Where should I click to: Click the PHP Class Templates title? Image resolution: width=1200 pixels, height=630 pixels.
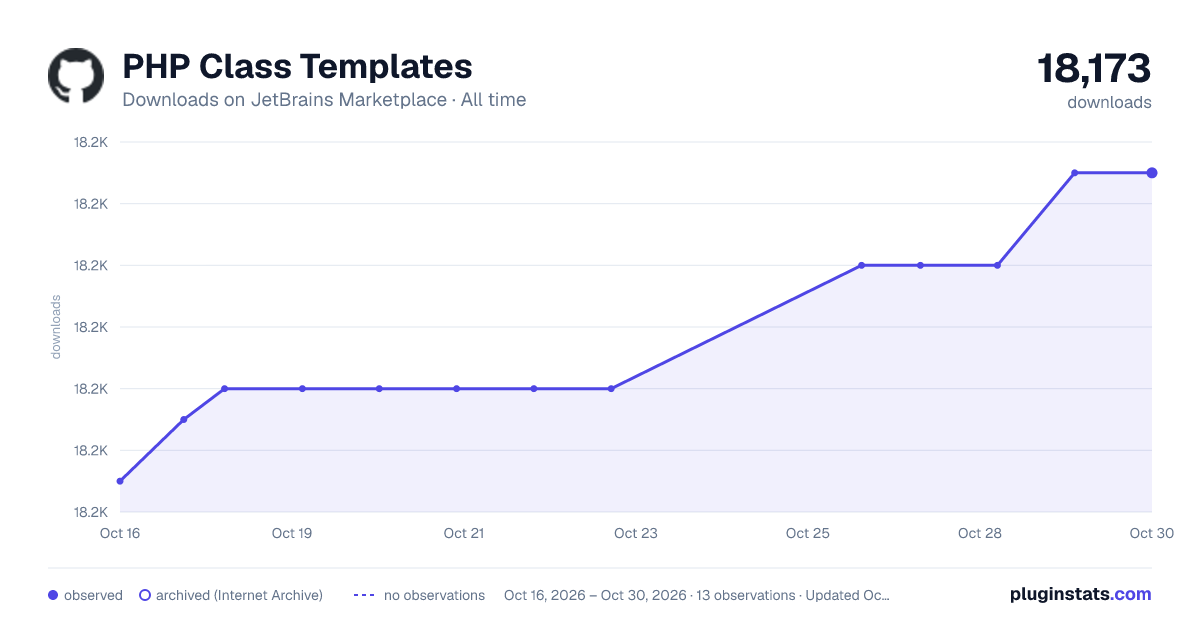pyautogui.click(x=297, y=66)
